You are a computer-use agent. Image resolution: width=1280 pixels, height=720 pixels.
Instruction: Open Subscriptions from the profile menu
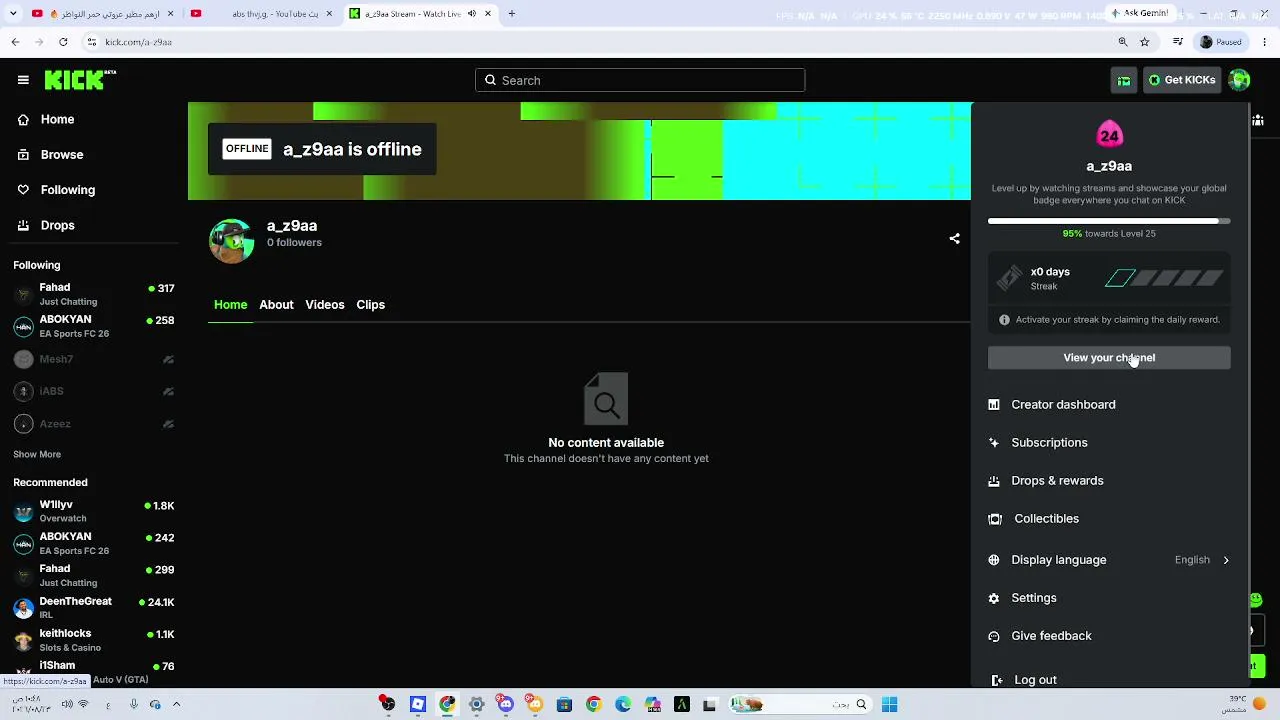click(1049, 443)
